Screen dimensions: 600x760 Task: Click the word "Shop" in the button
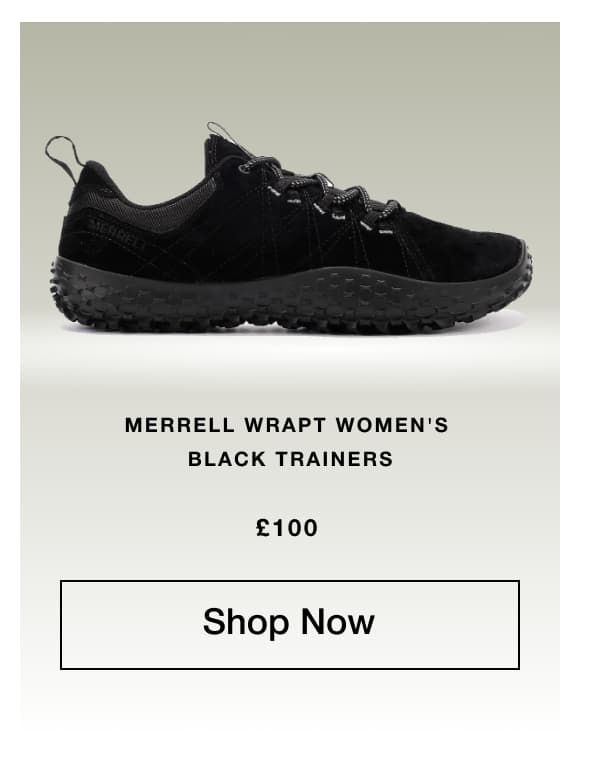(246, 623)
